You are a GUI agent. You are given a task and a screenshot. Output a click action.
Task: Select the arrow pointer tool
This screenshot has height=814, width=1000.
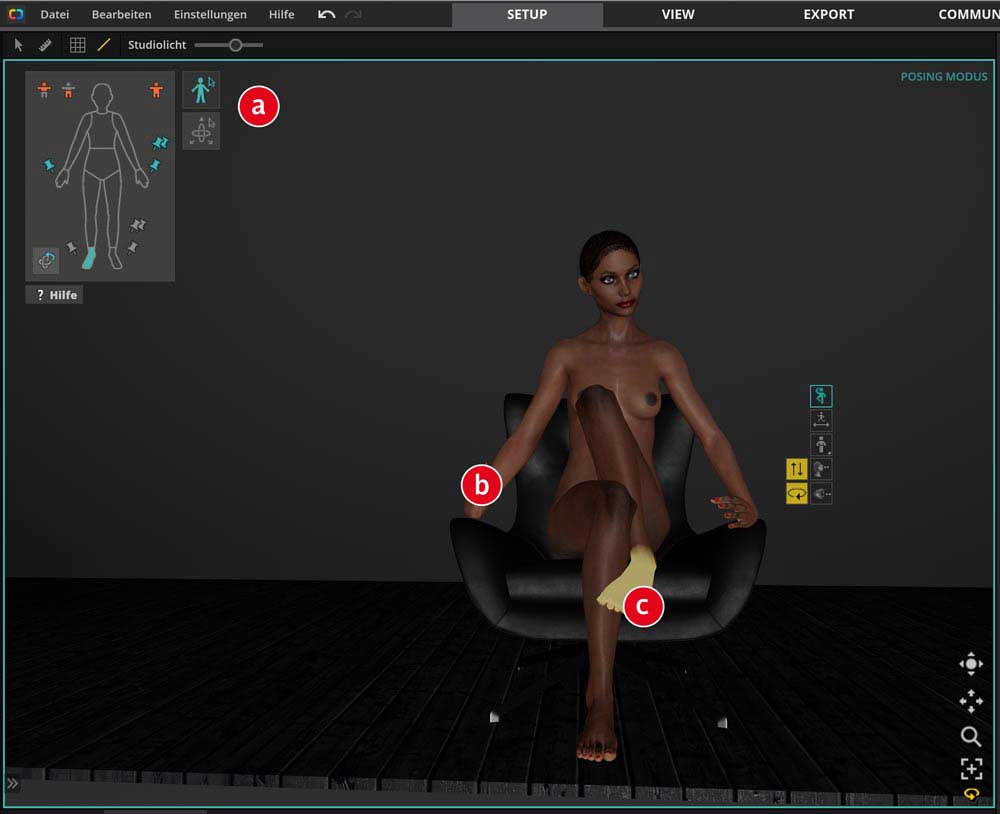pyautogui.click(x=18, y=45)
